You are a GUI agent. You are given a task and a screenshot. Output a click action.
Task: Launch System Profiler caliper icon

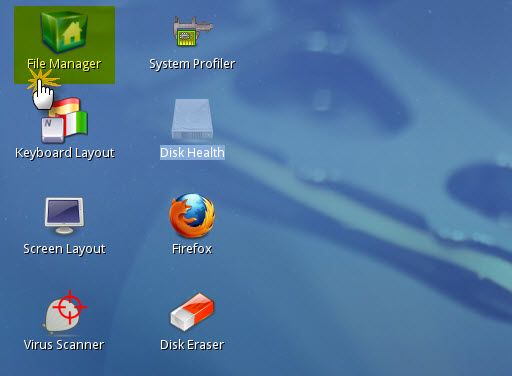click(192, 32)
